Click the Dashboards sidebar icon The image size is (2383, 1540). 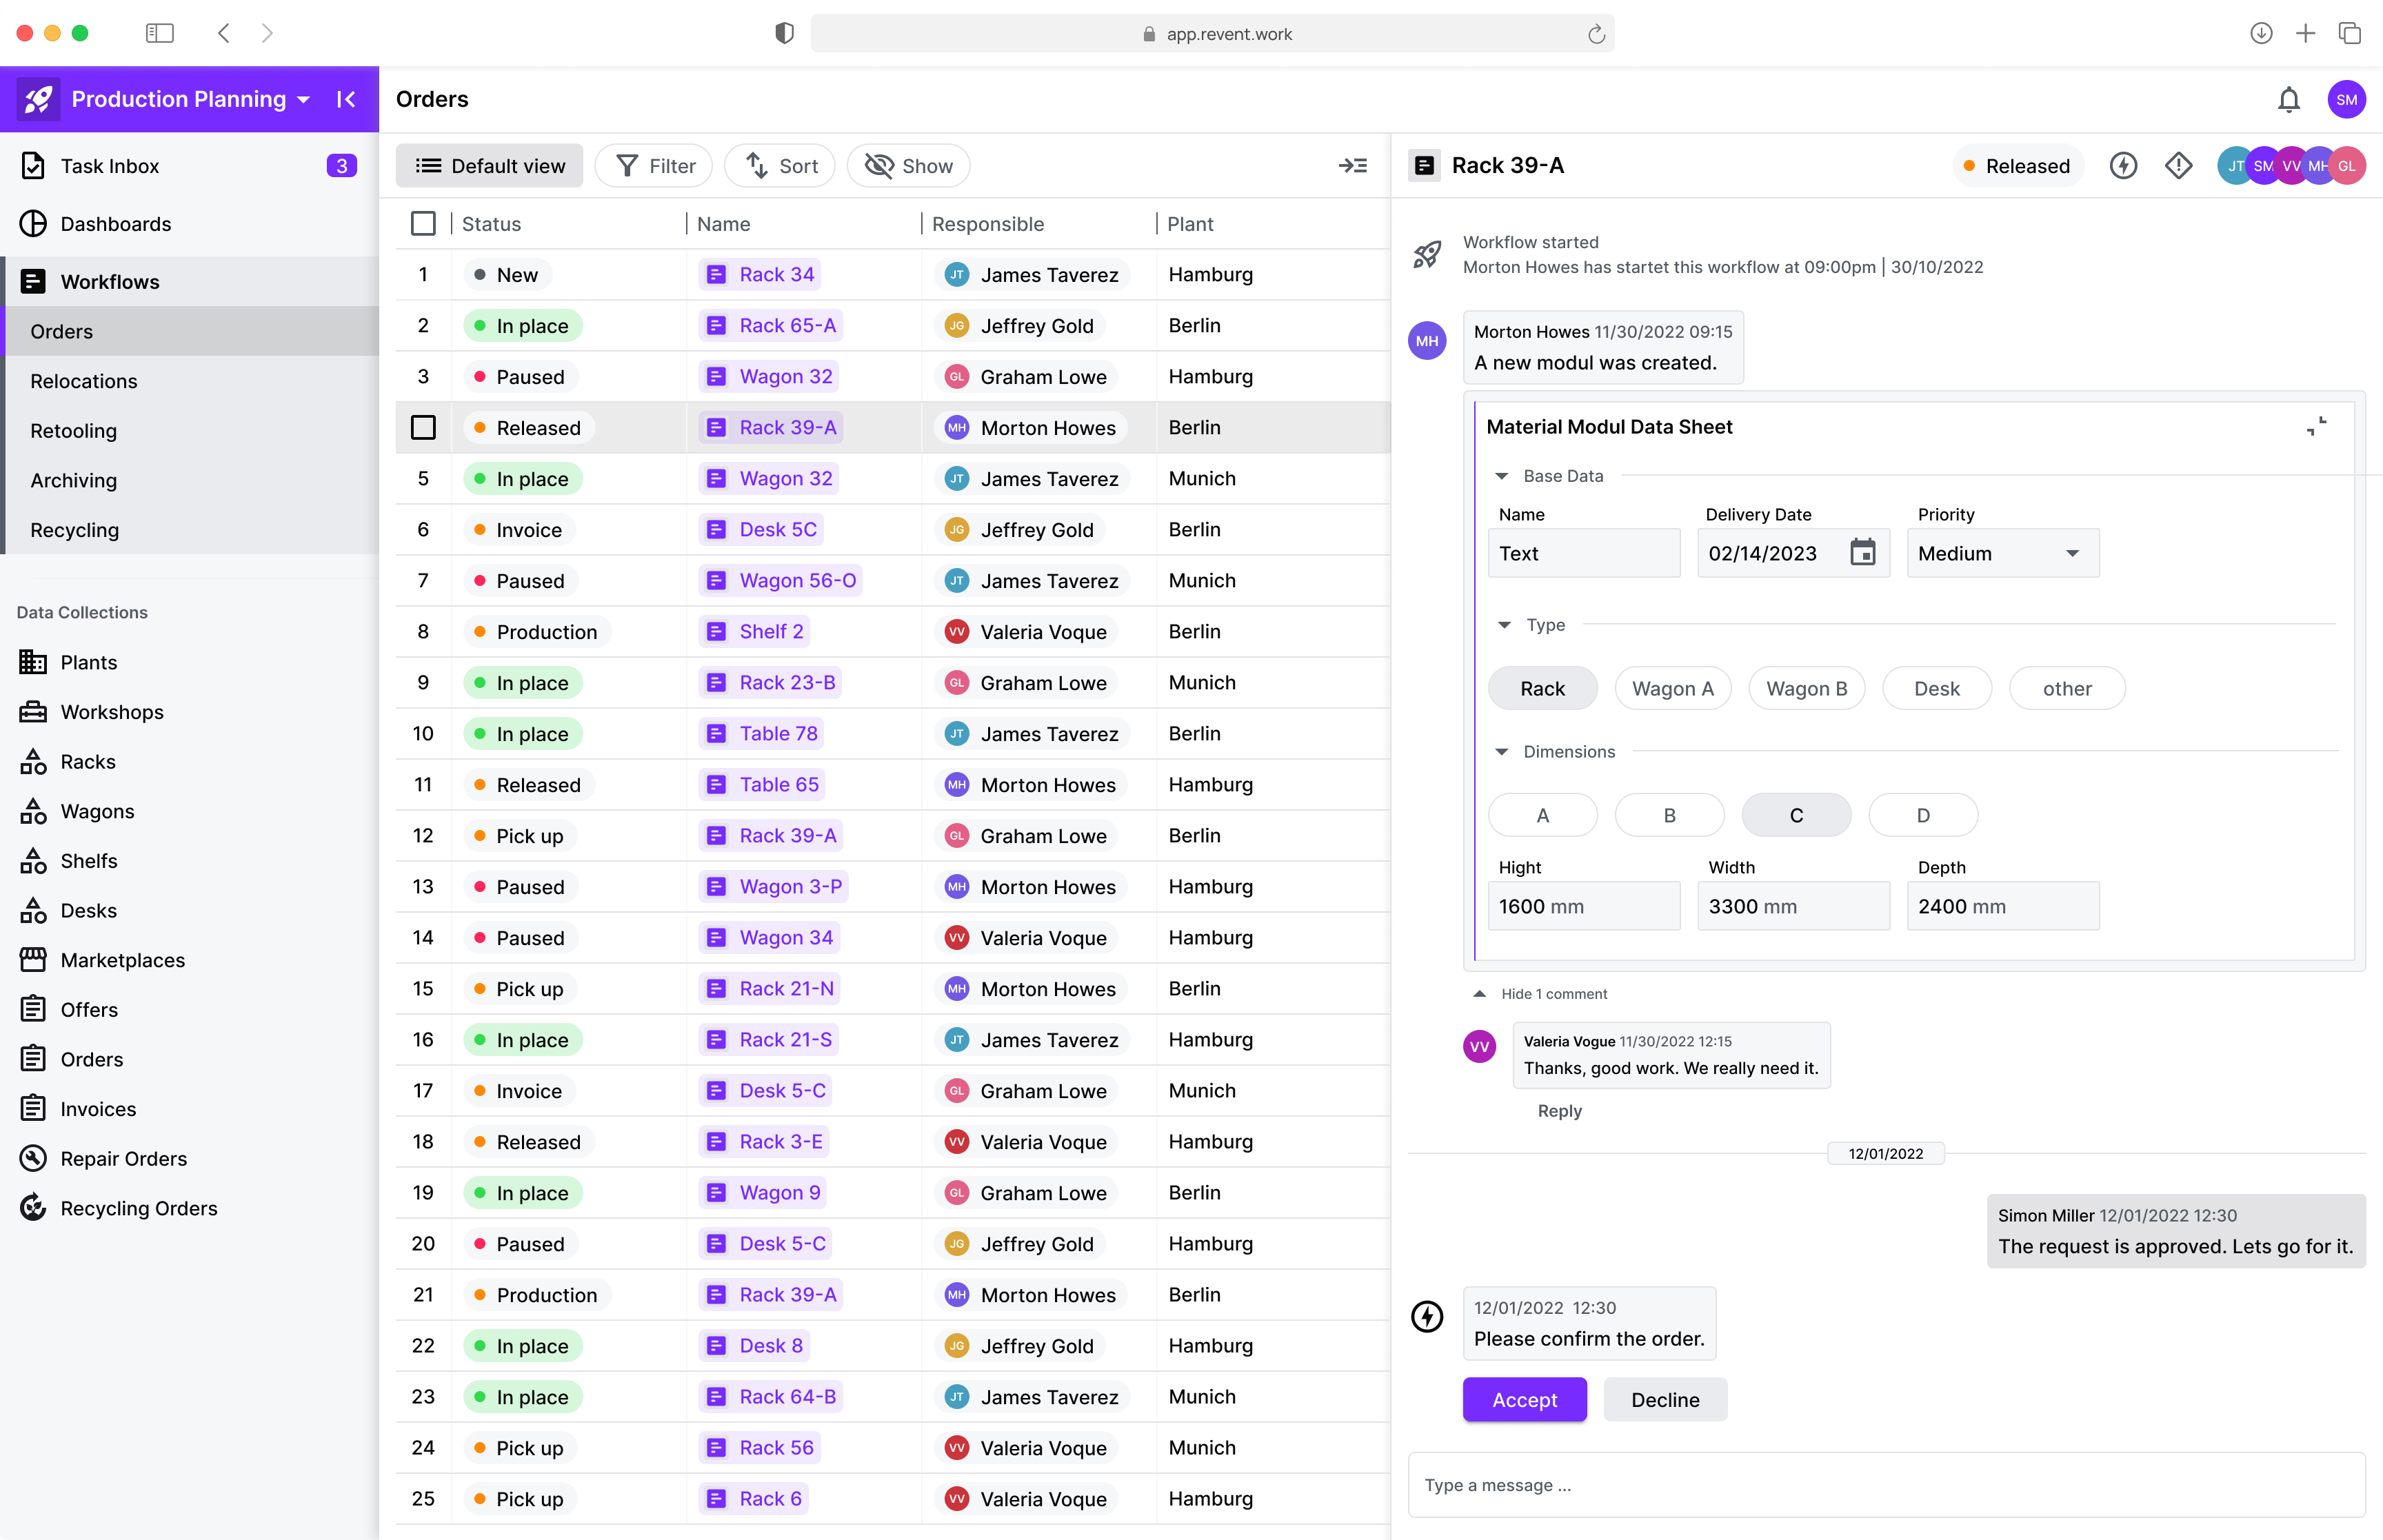pyautogui.click(x=33, y=224)
